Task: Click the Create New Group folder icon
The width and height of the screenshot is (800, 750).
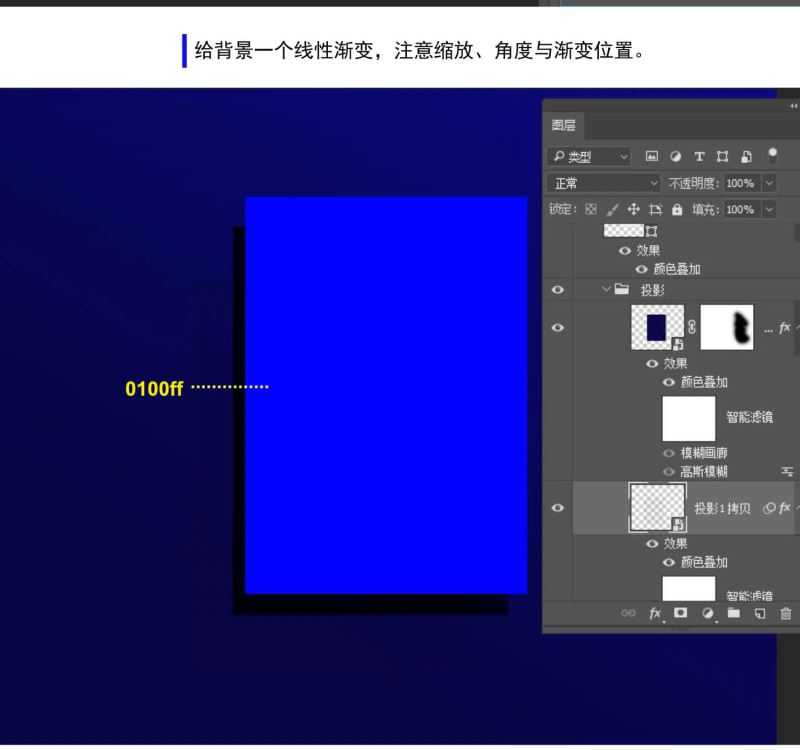Action: point(733,613)
